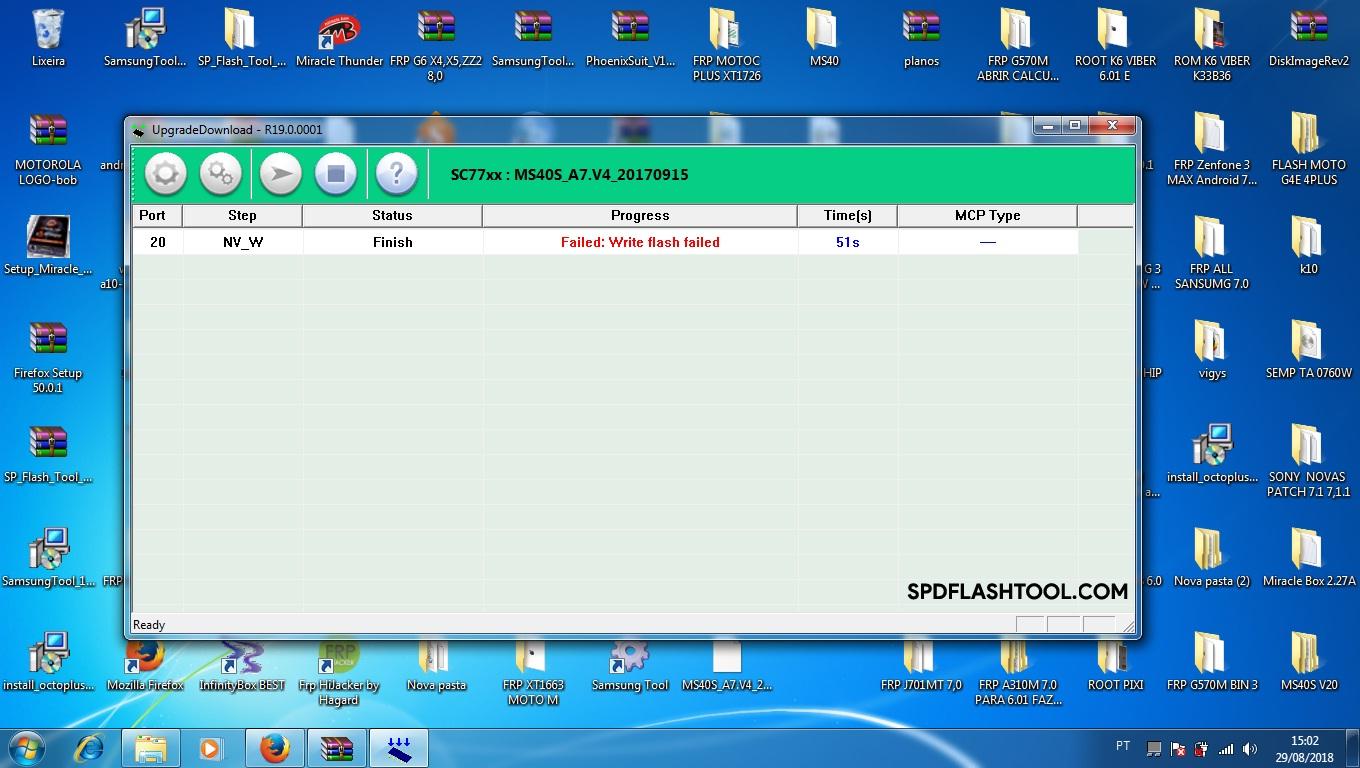Click the Port column header
Image resolution: width=1360 pixels, height=768 pixels.
click(x=157, y=215)
